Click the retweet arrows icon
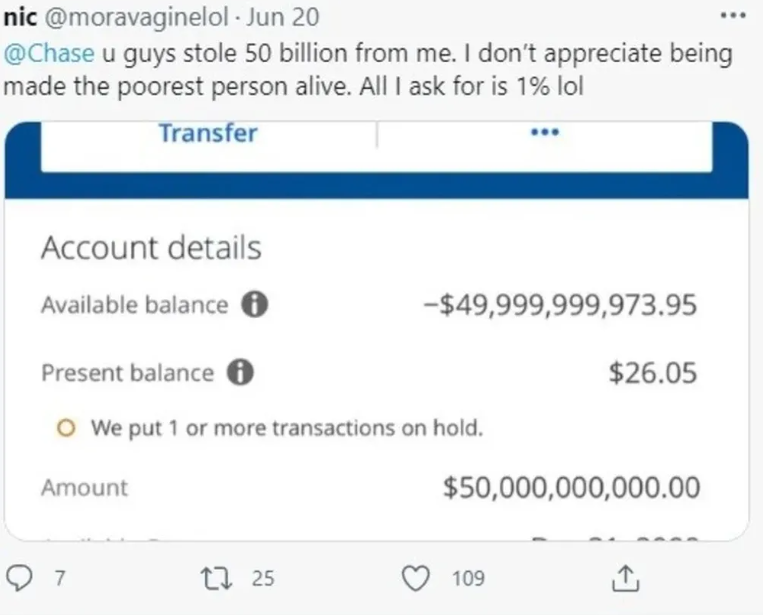This screenshot has width=763, height=615. click(x=215, y=578)
